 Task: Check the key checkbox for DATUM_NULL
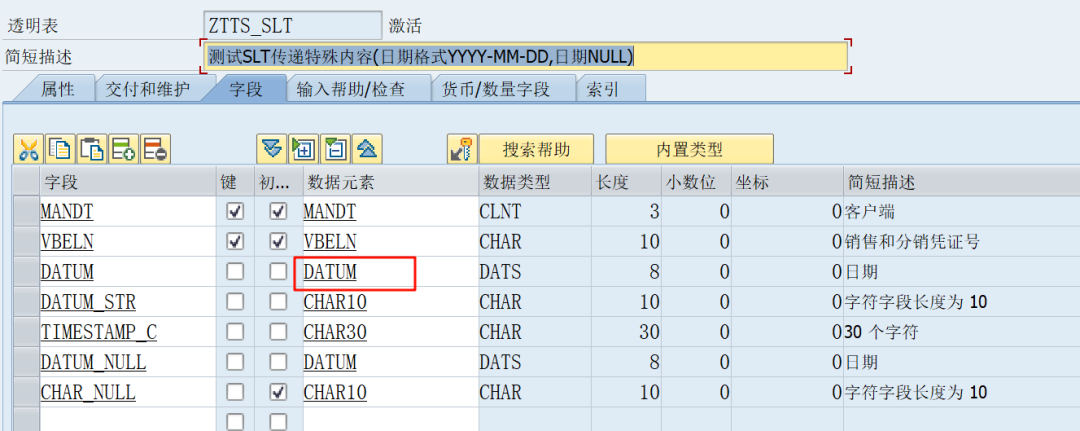235,362
